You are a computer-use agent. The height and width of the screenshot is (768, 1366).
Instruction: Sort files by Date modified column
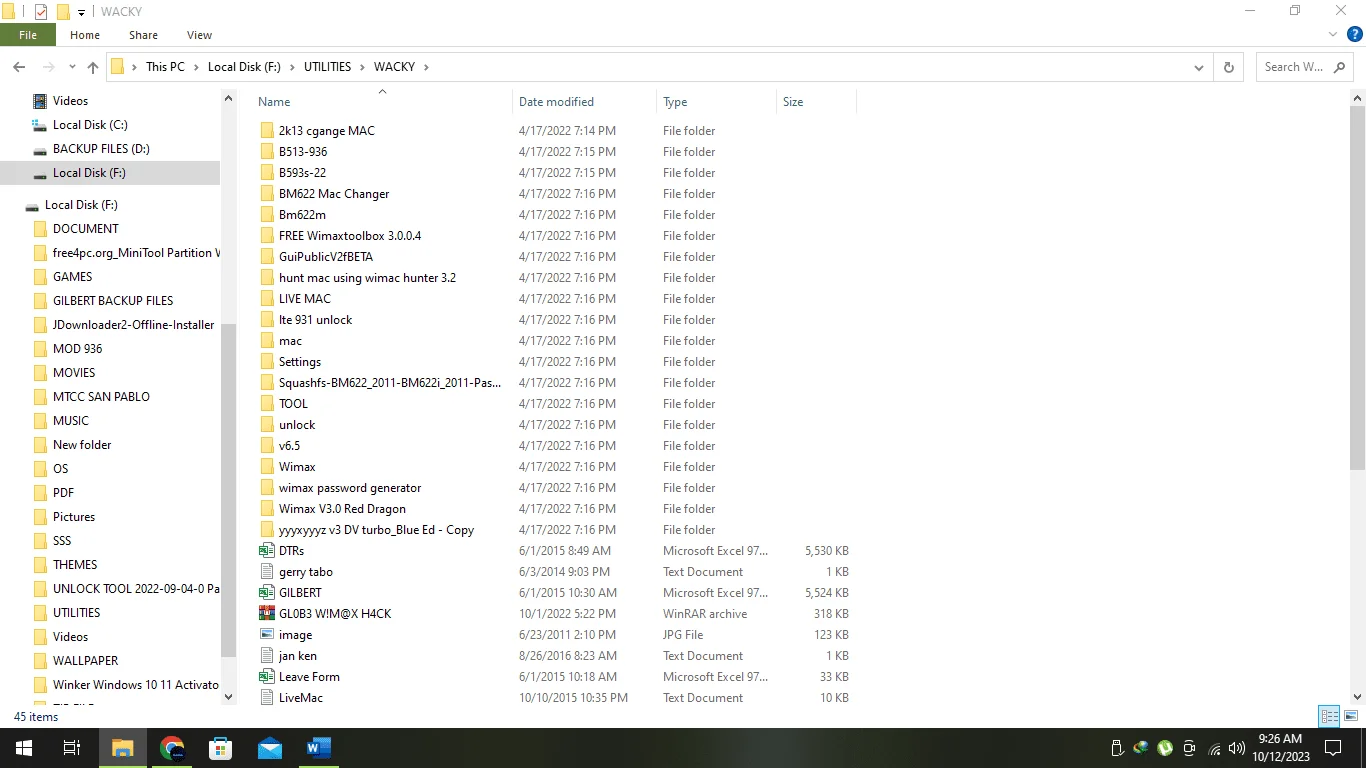556,102
